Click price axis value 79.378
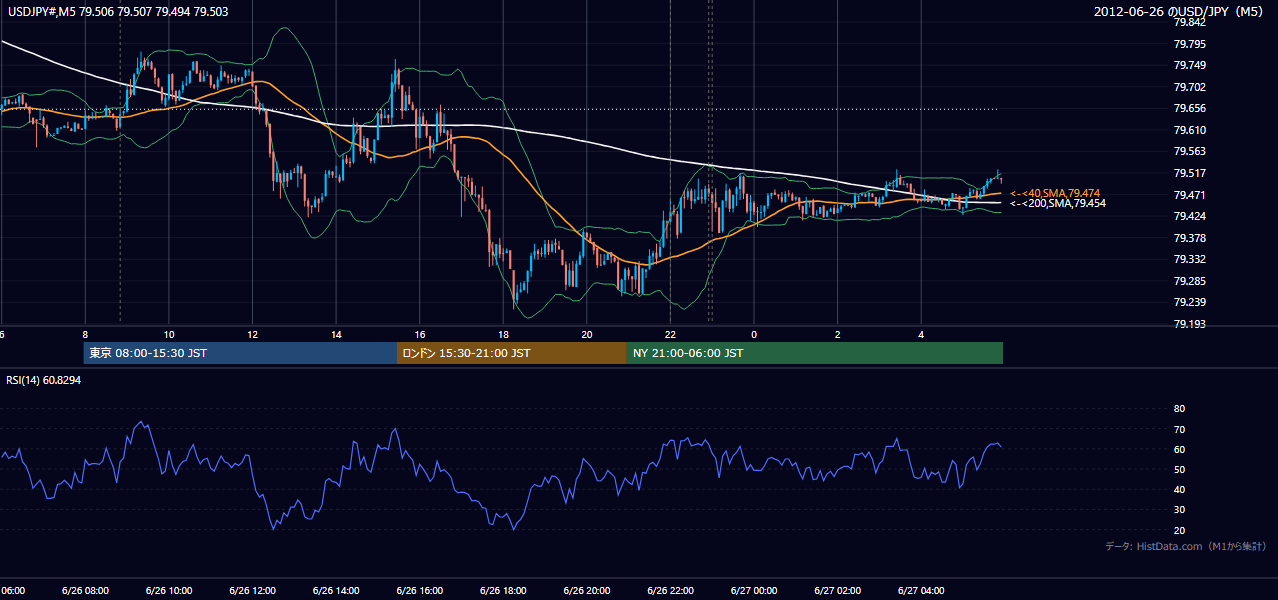This screenshot has height=600, width=1278. (1189, 238)
